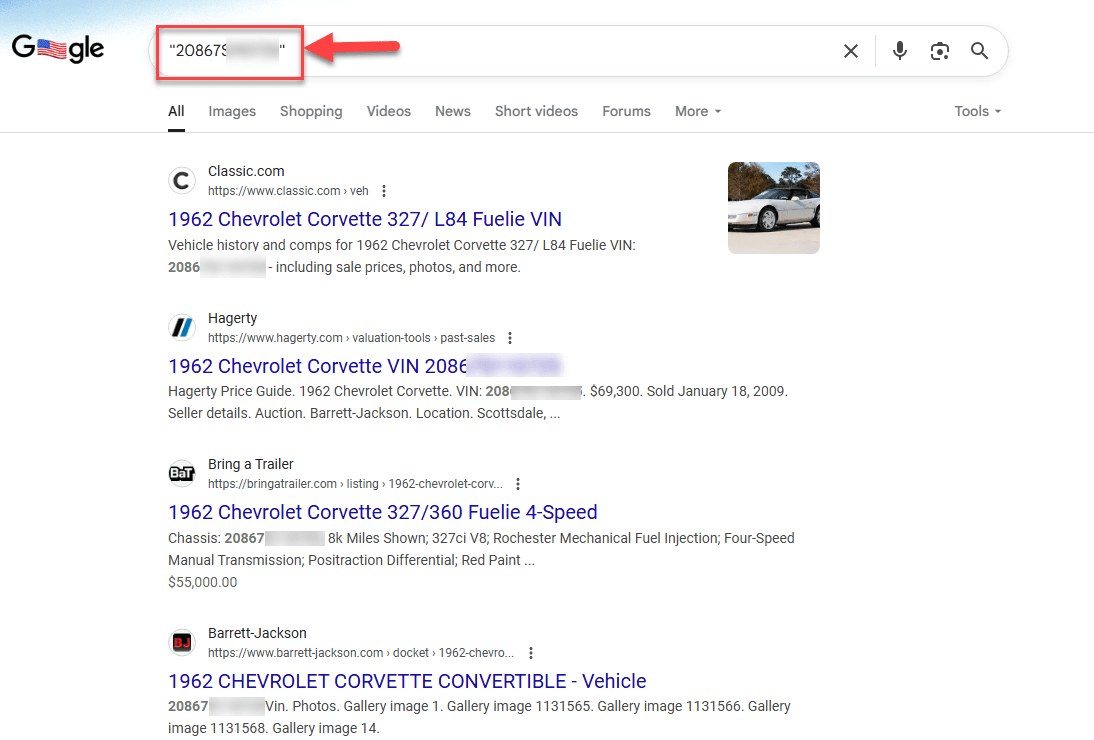Image resolution: width=1094 pixels, height=740 pixels.
Task: Click the Classic.com site favicon
Action: [x=182, y=181]
